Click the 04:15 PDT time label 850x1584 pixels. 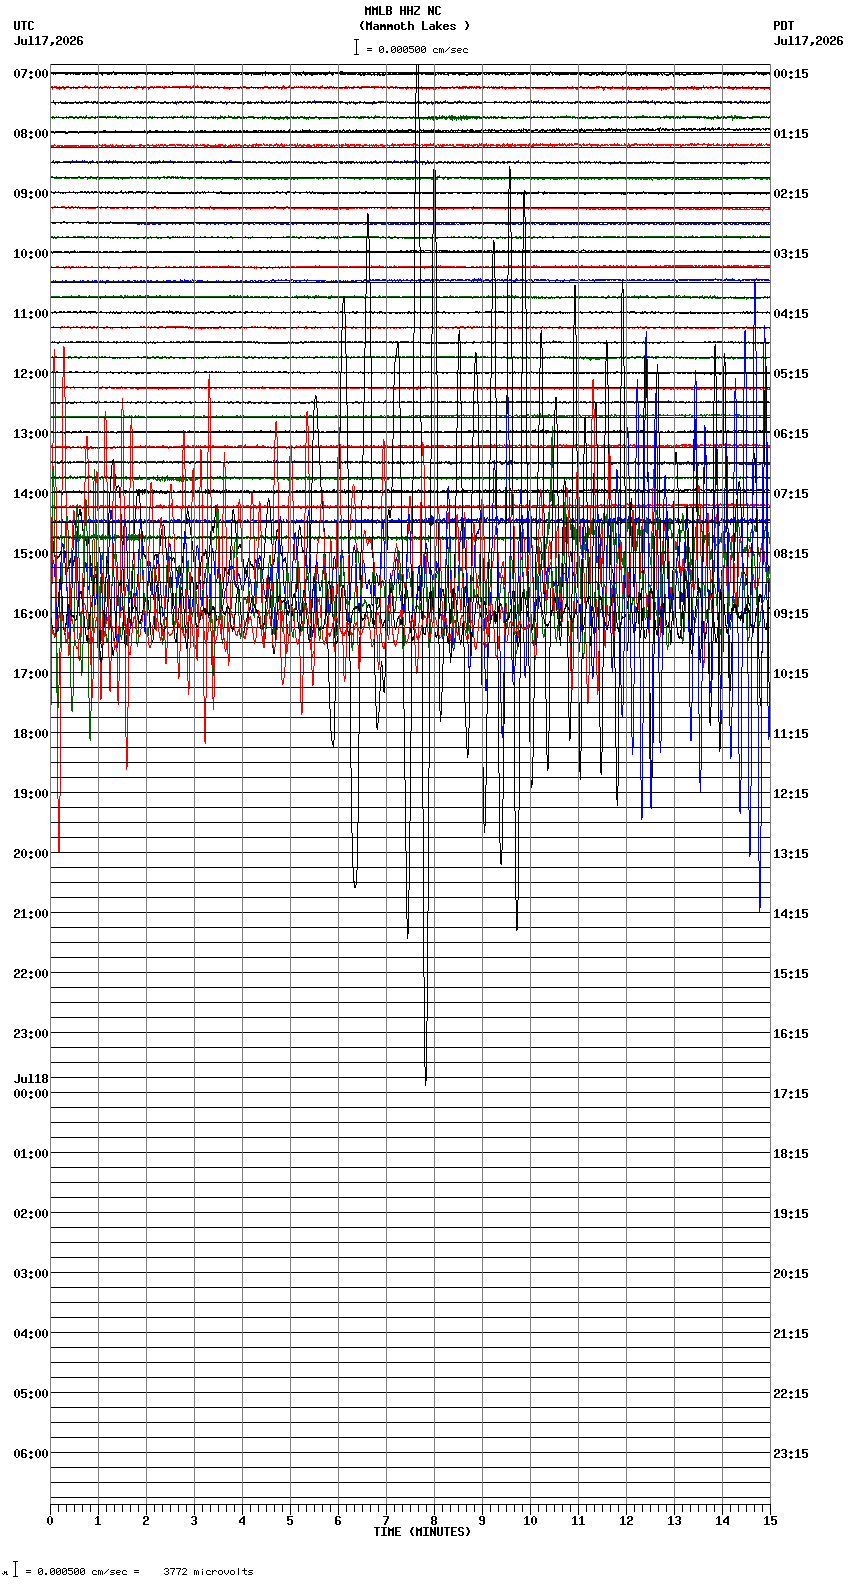(791, 314)
